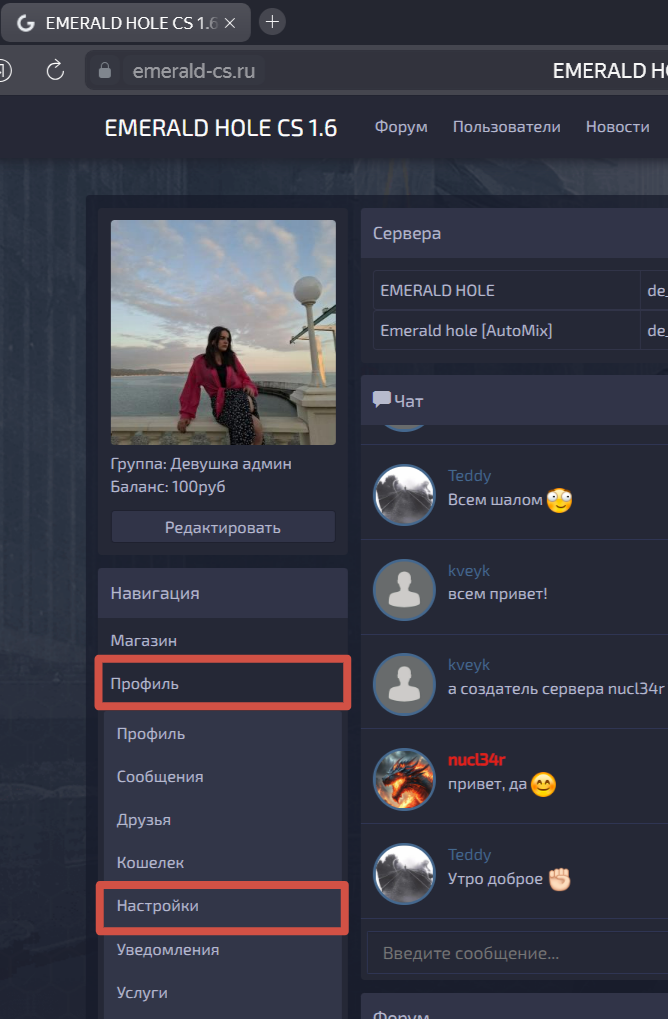Viewport: 668px width, 1019px height.
Task: Reload the page with refresh icon
Action: tap(55, 70)
